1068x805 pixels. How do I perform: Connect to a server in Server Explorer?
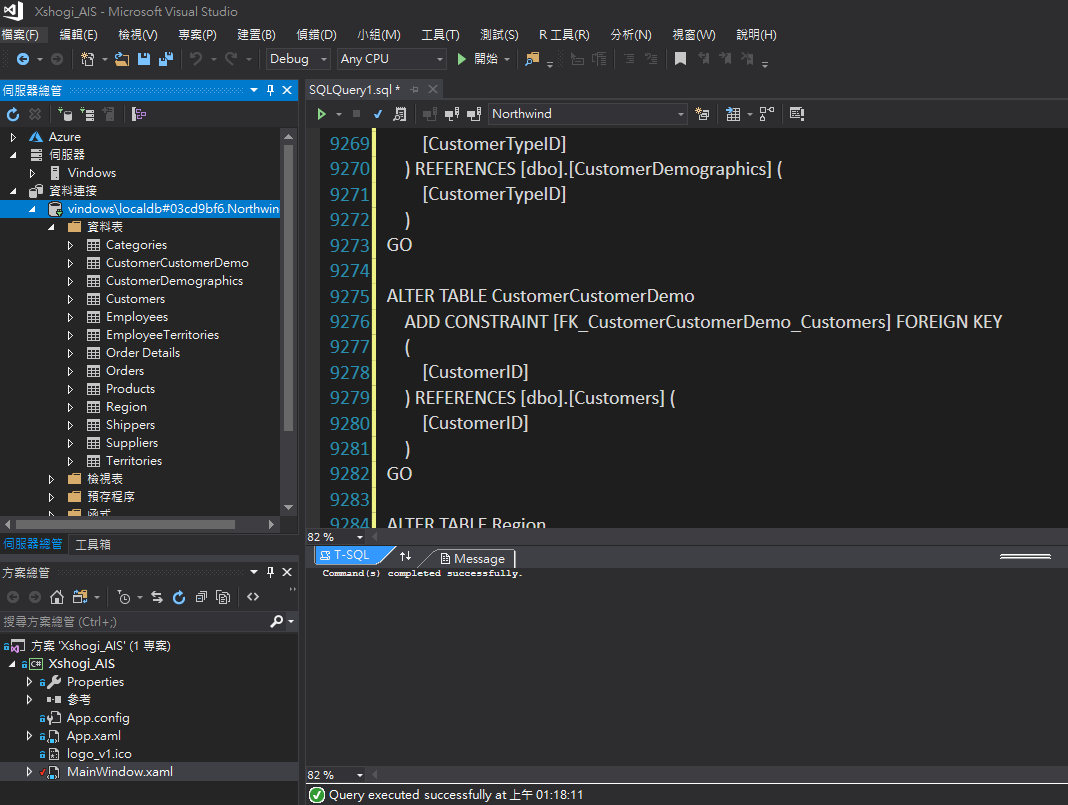click(87, 114)
